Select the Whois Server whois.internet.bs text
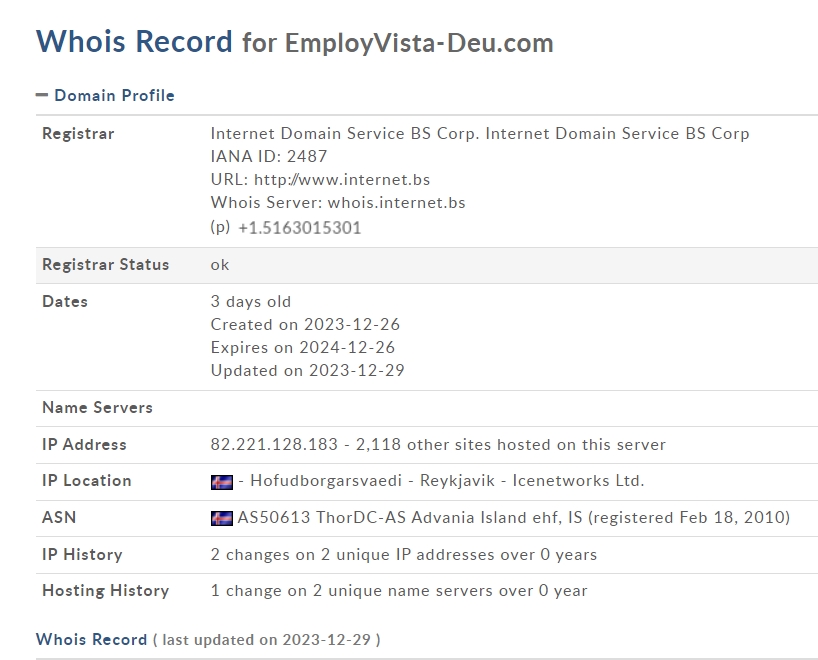Screen dimensions: 818x660 (338, 202)
